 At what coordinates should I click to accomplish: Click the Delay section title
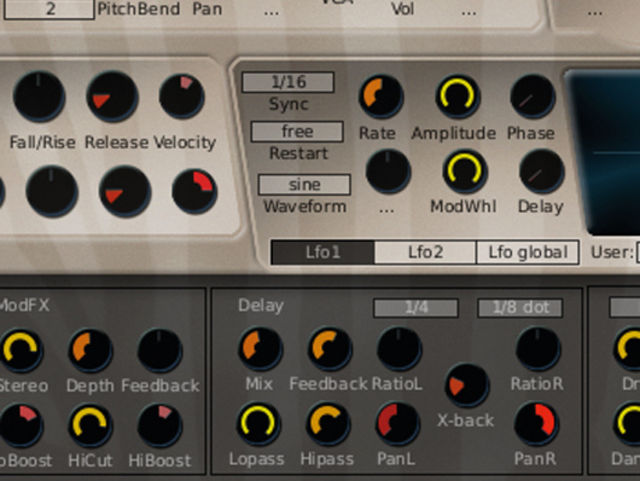[x=261, y=306]
